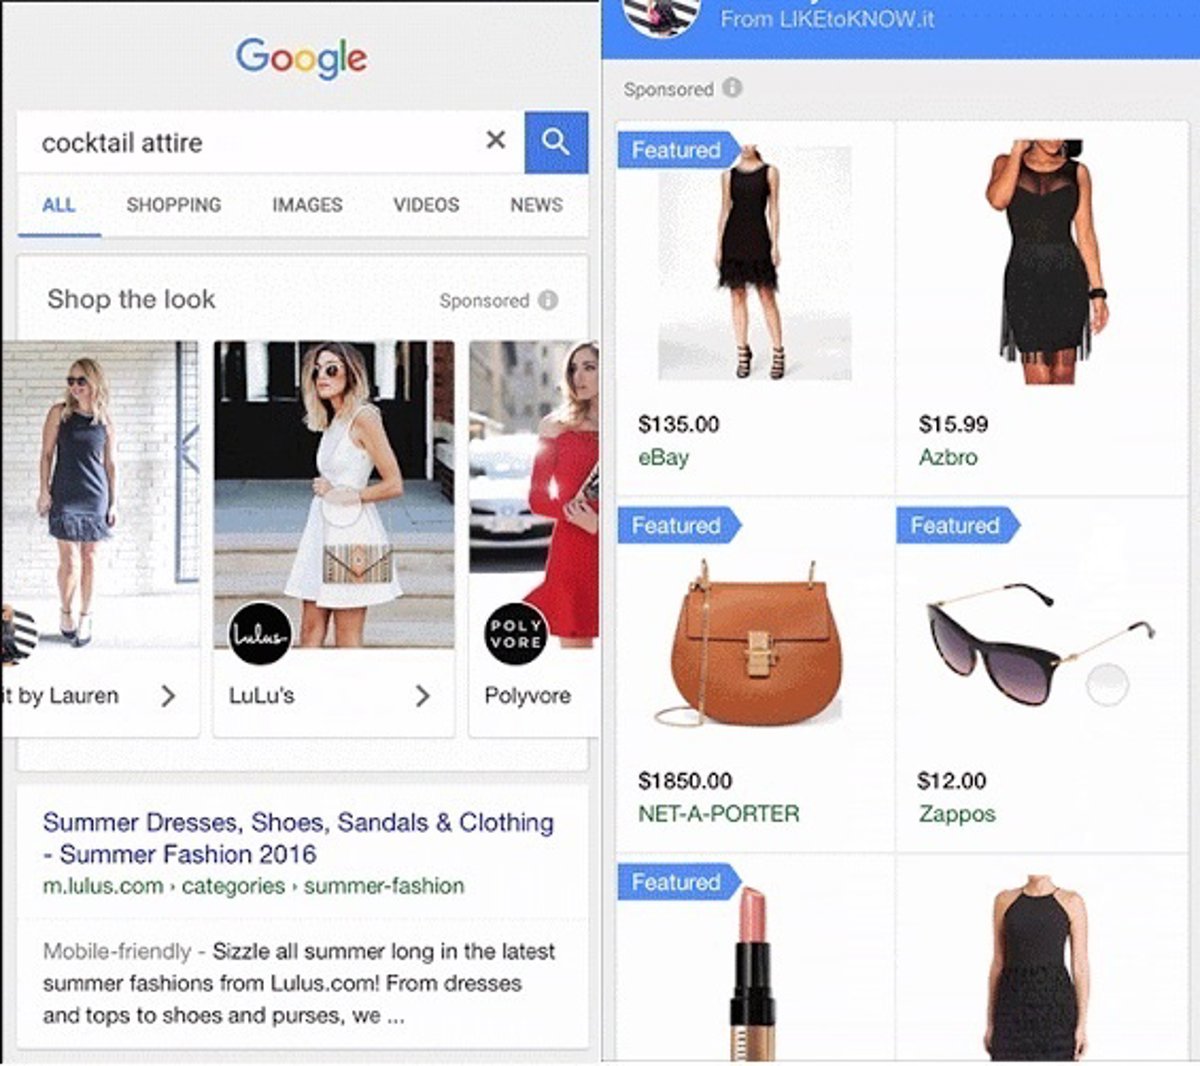This screenshot has width=1200, height=1066.
Task: Click info icon beside Shop the look Sponsored
Action: click(x=548, y=300)
